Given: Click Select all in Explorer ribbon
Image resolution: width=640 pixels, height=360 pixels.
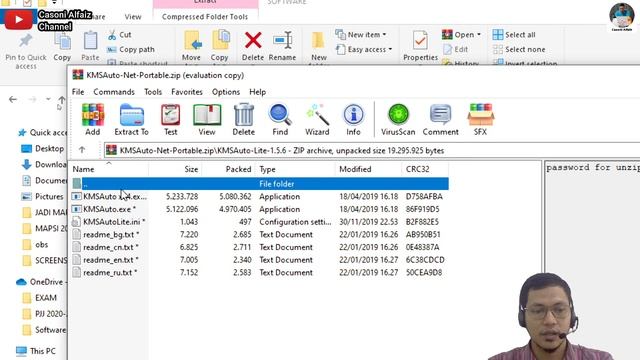Looking at the screenshot, I should coord(514,35).
